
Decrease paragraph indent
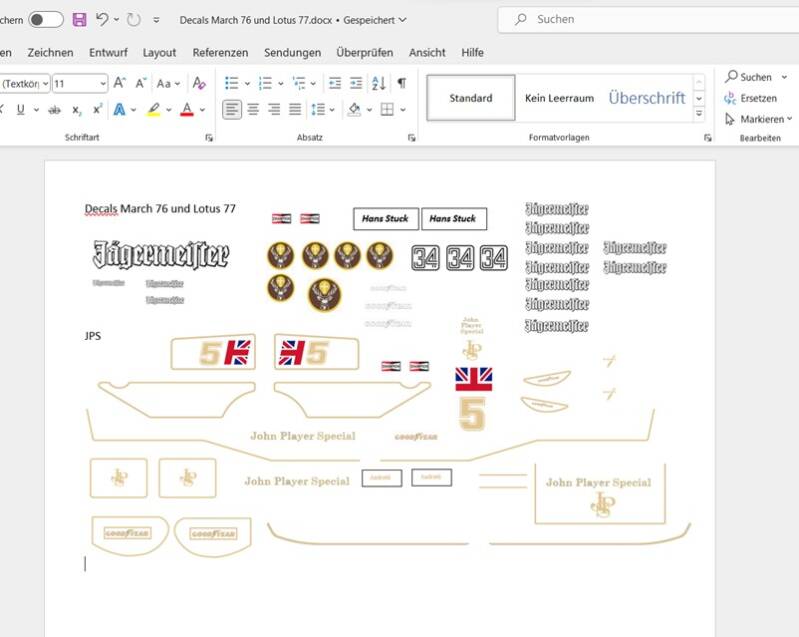tap(335, 83)
